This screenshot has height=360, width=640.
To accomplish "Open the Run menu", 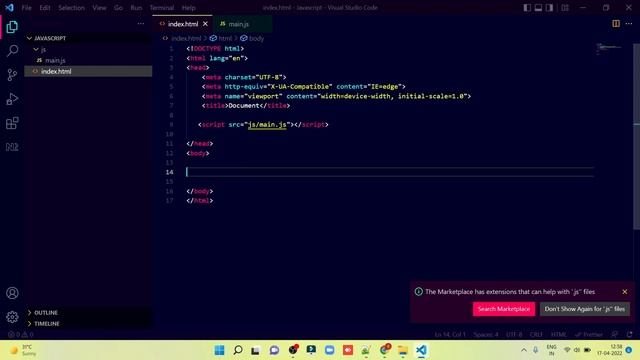I will [x=136, y=8].
